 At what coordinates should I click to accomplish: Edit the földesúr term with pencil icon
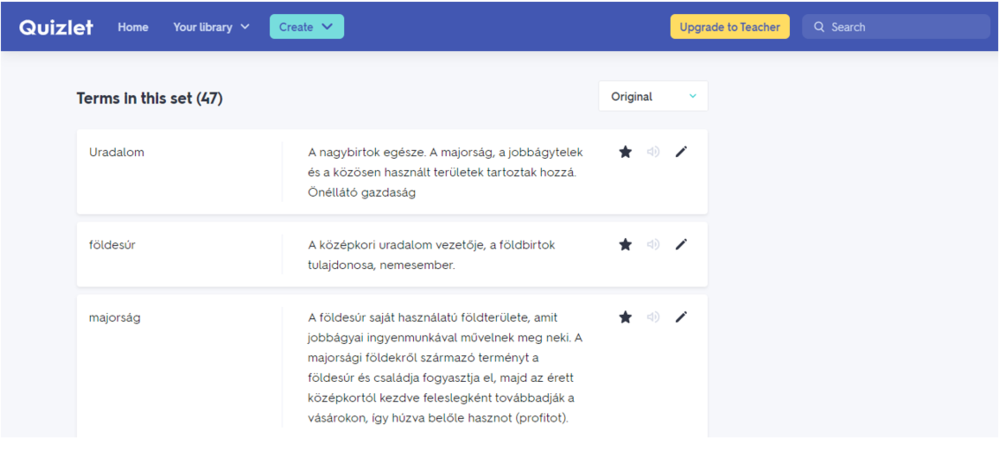(681, 244)
